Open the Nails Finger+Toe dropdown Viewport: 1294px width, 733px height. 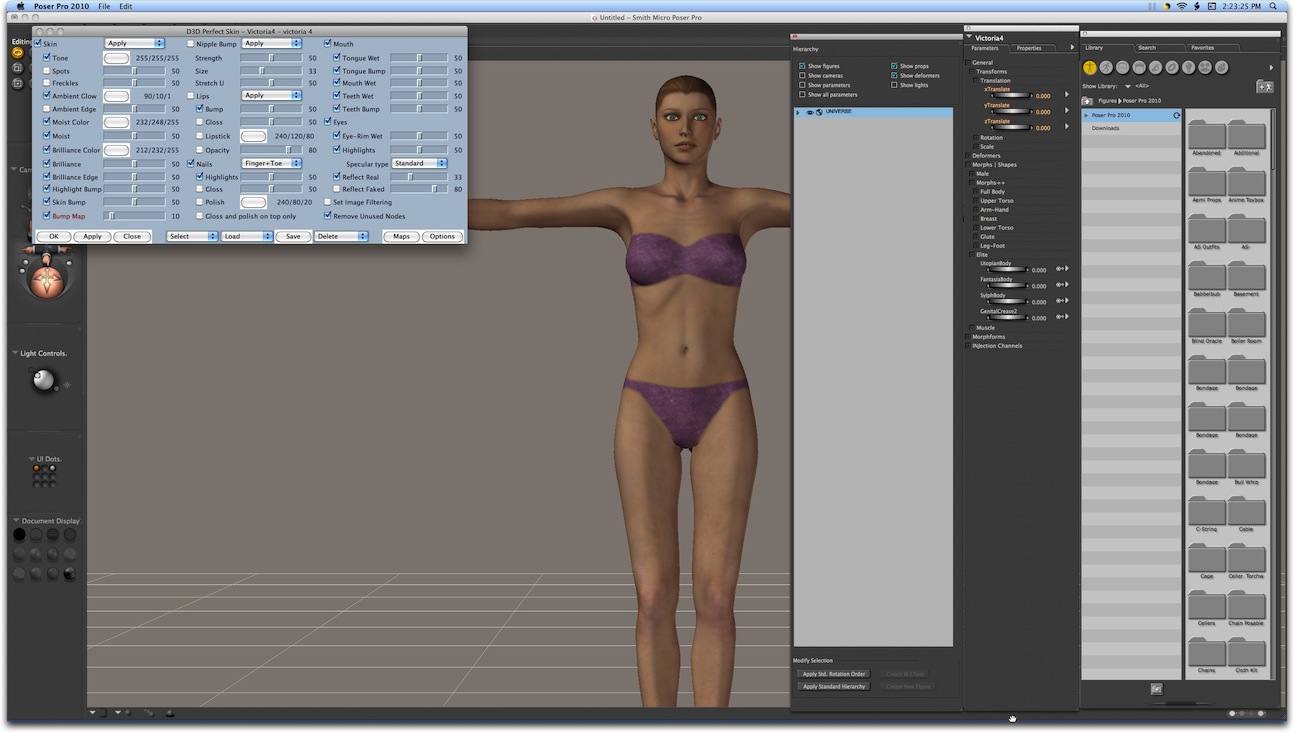271,163
